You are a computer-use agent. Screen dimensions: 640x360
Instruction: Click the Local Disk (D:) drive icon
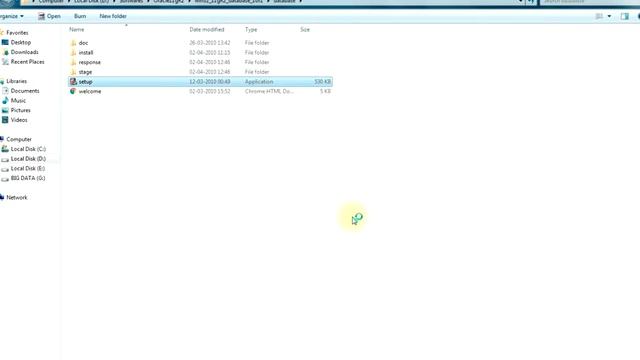click(x=5, y=159)
